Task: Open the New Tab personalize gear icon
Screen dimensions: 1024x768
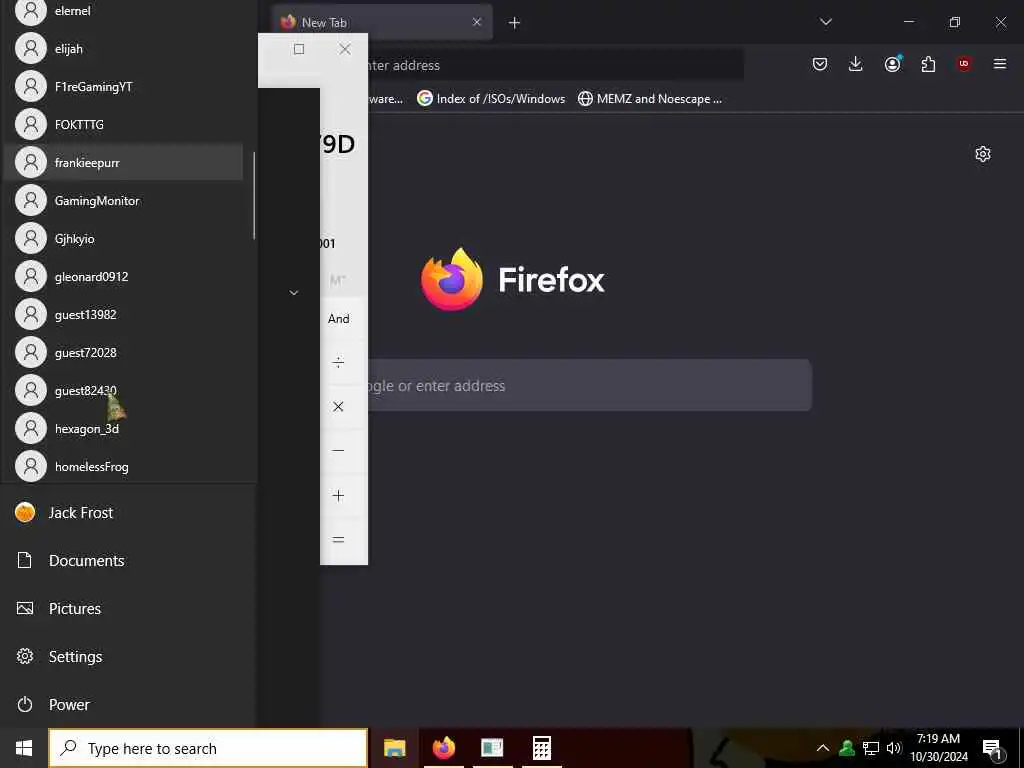Action: point(982,154)
